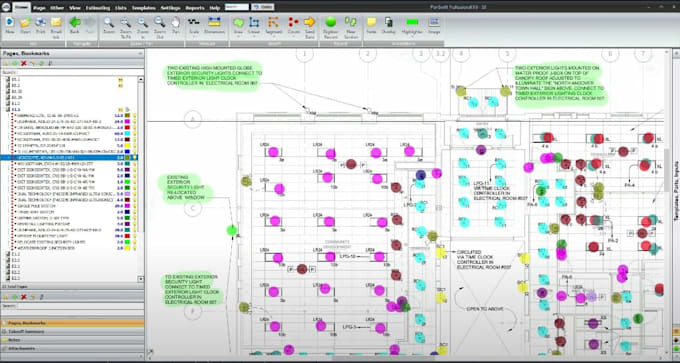Viewport: 680px width, 363px height.
Task: Click the Image insert icon
Action: (x=434, y=22)
